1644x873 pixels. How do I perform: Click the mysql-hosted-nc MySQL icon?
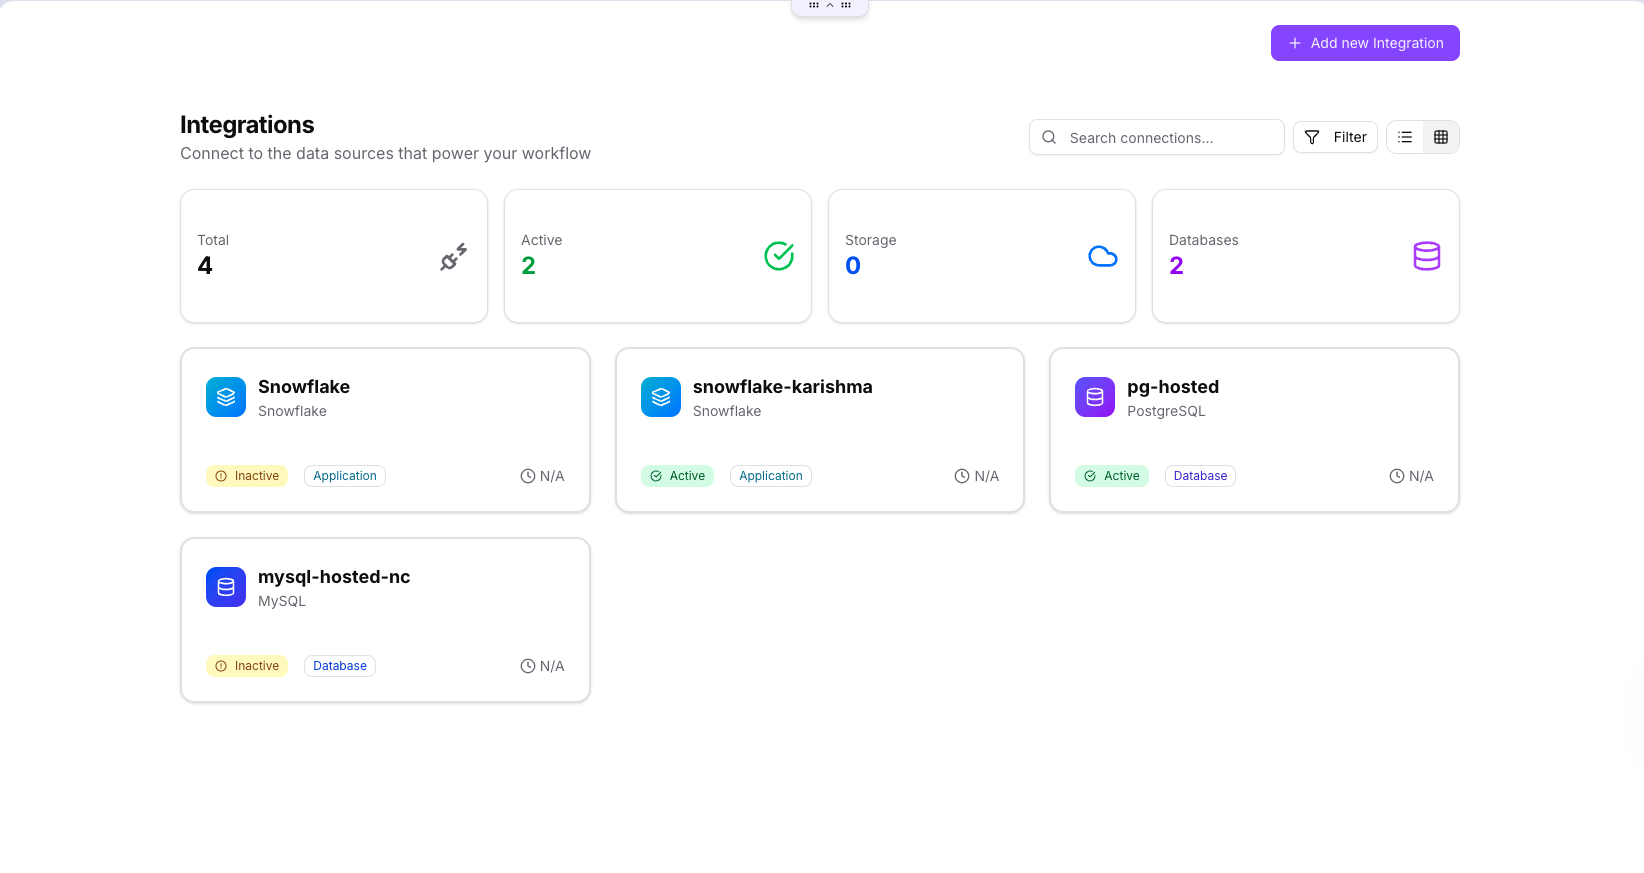(x=226, y=587)
